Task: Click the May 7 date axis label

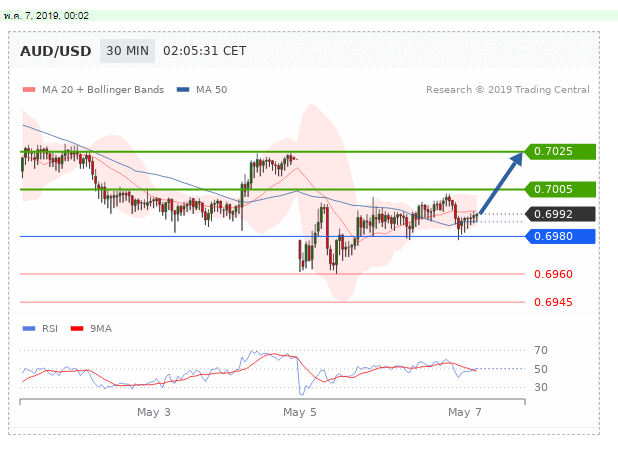Action: [x=465, y=413]
